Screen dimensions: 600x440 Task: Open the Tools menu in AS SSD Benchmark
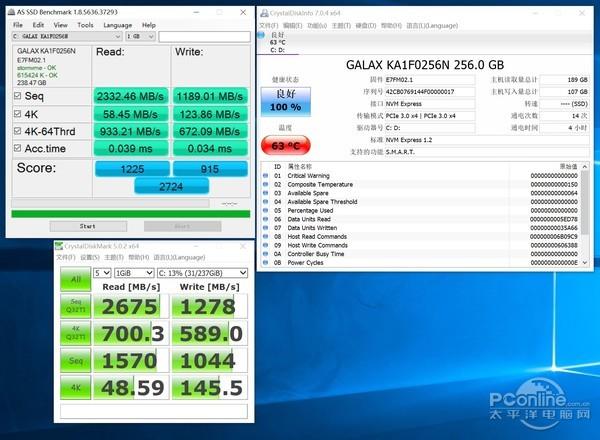tap(85, 25)
